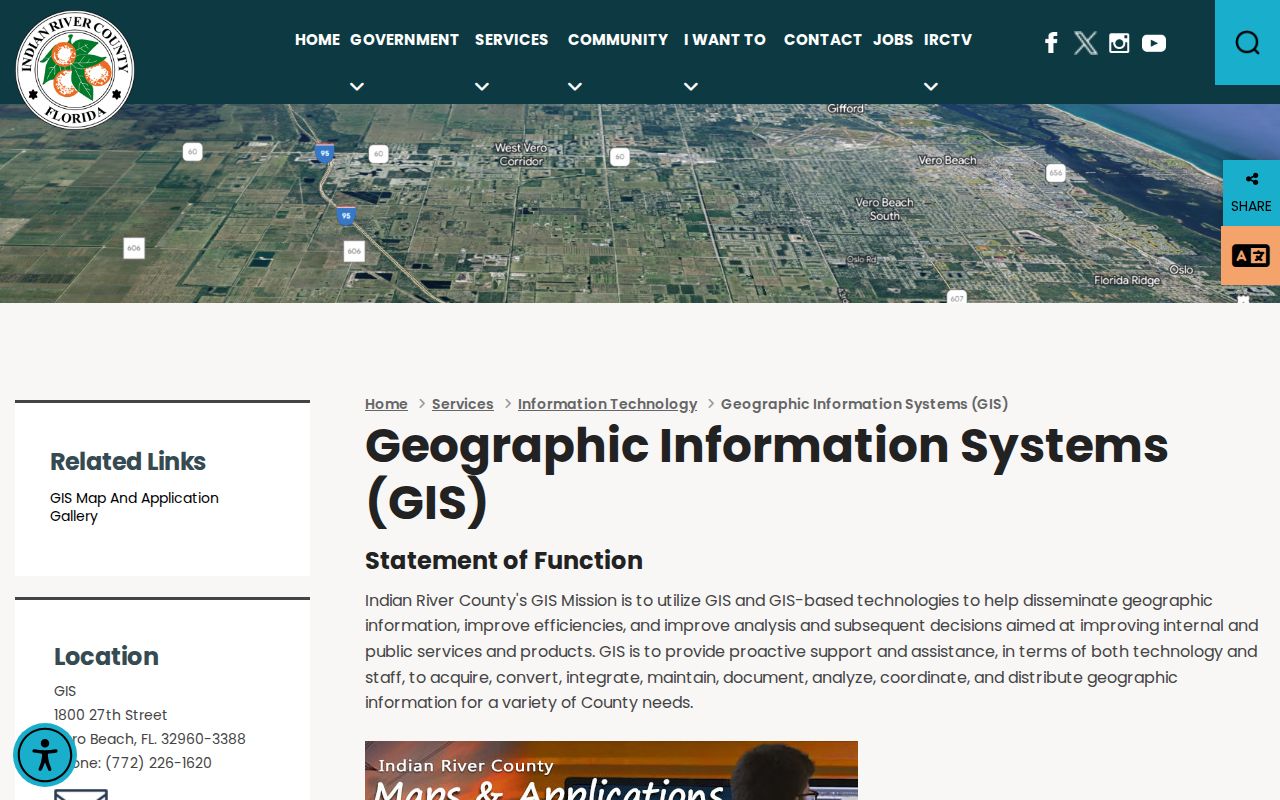Expand the I Want To chevron
Screen dimensions: 1280x800
[691, 87]
